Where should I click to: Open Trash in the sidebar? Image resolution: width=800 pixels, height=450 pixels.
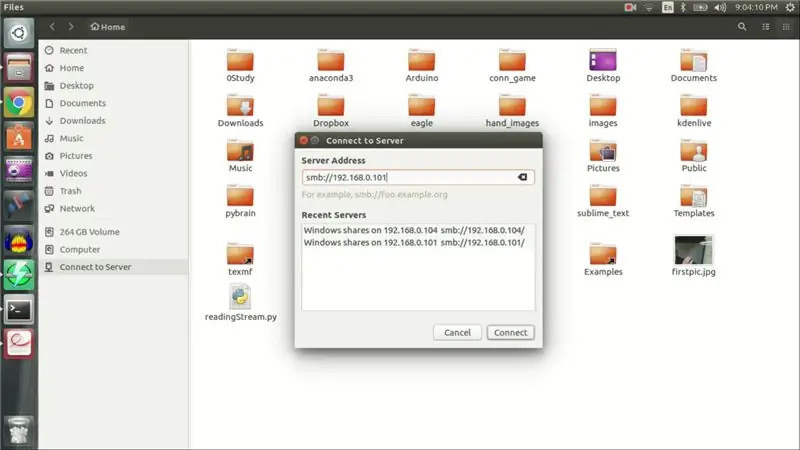pos(70,191)
